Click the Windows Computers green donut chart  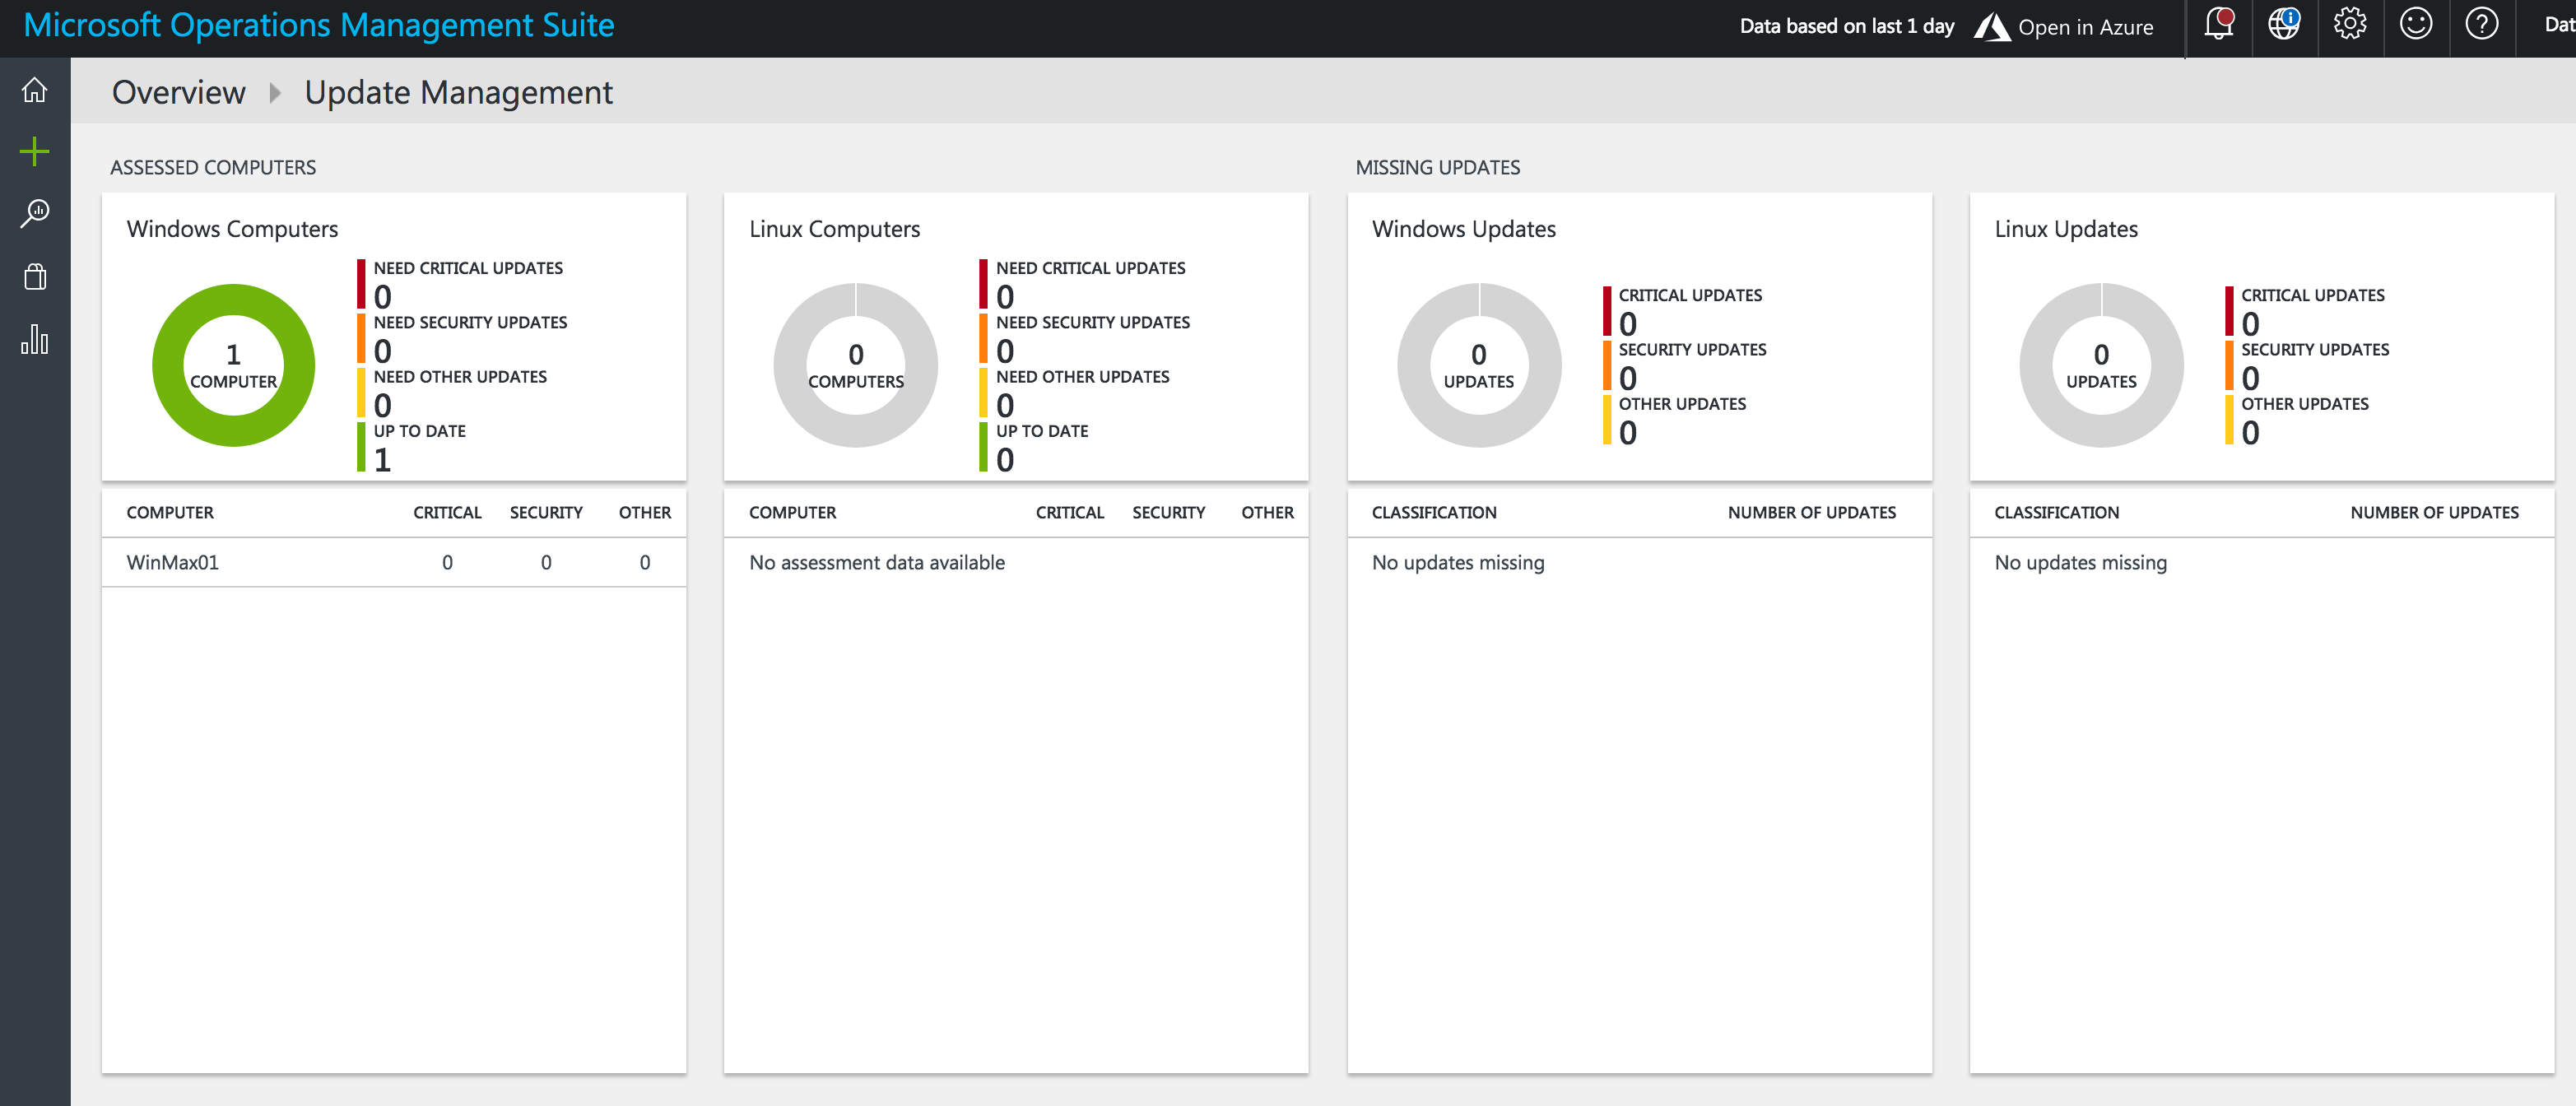click(234, 365)
